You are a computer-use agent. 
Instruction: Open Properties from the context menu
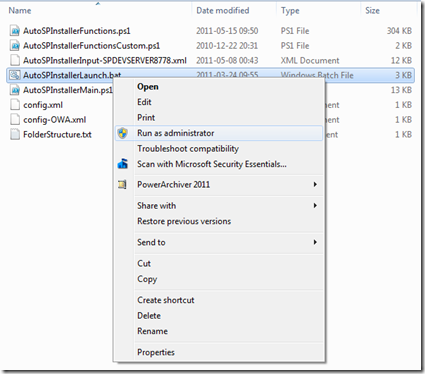pyautogui.click(x=219, y=352)
